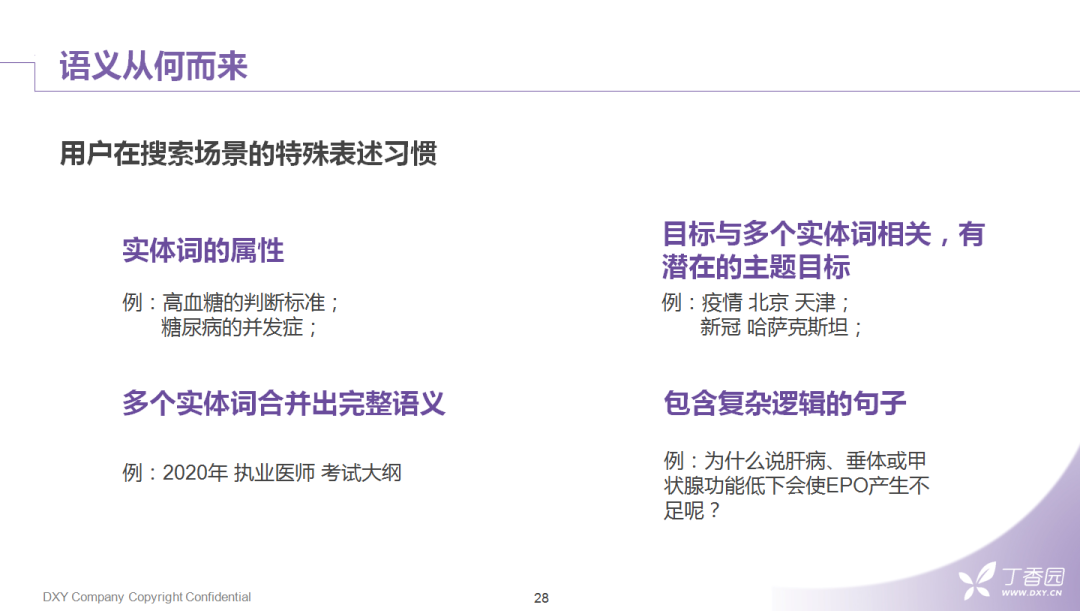
Task: Click the www.dxy.cn web address
Action: [1032, 592]
